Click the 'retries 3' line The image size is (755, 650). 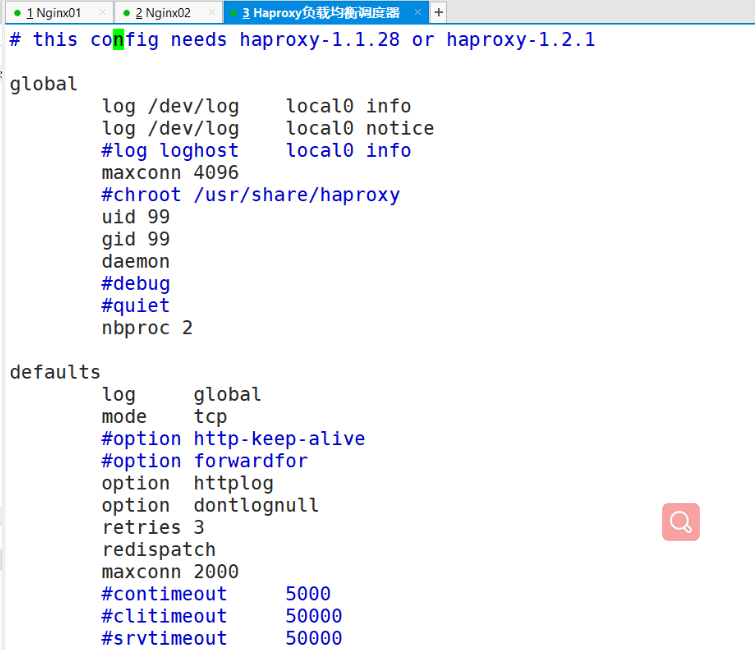tap(153, 527)
